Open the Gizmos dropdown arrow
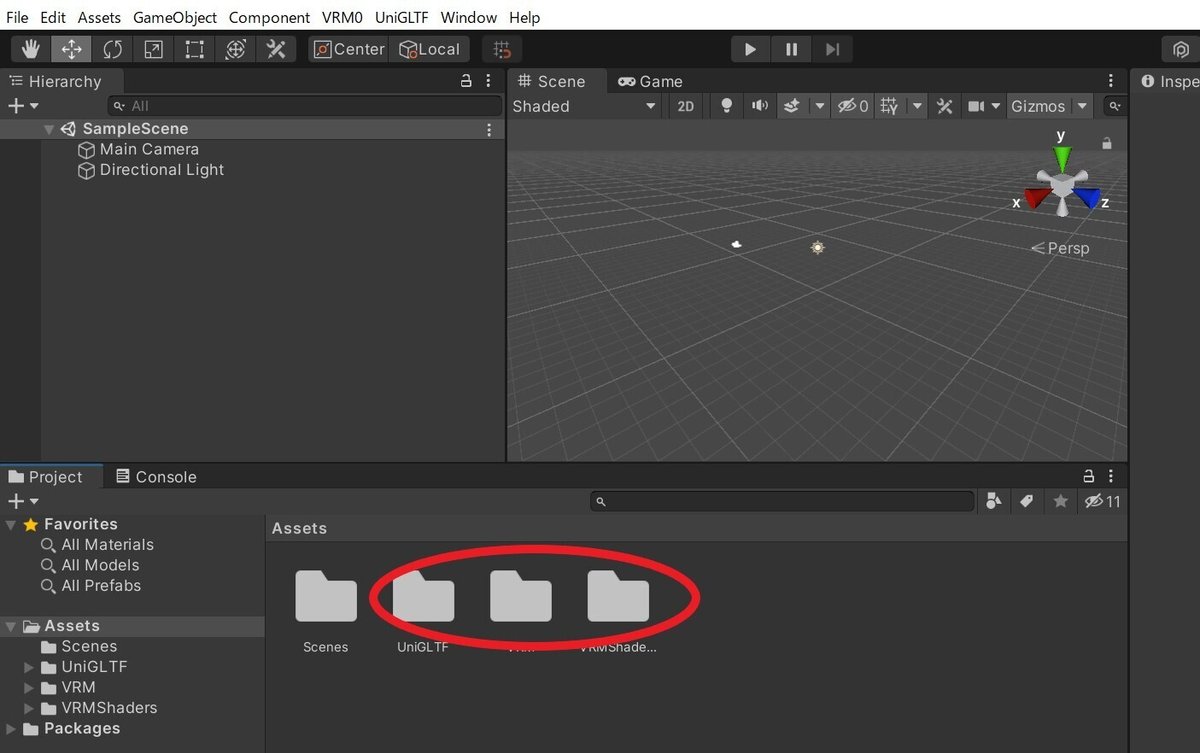1200x753 pixels. pyautogui.click(x=1082, y=106)
